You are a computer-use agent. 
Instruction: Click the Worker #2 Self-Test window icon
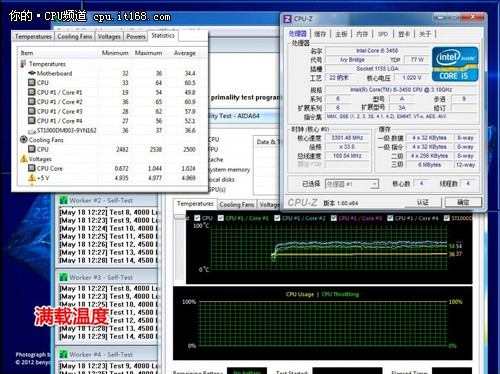click(63, 200)
